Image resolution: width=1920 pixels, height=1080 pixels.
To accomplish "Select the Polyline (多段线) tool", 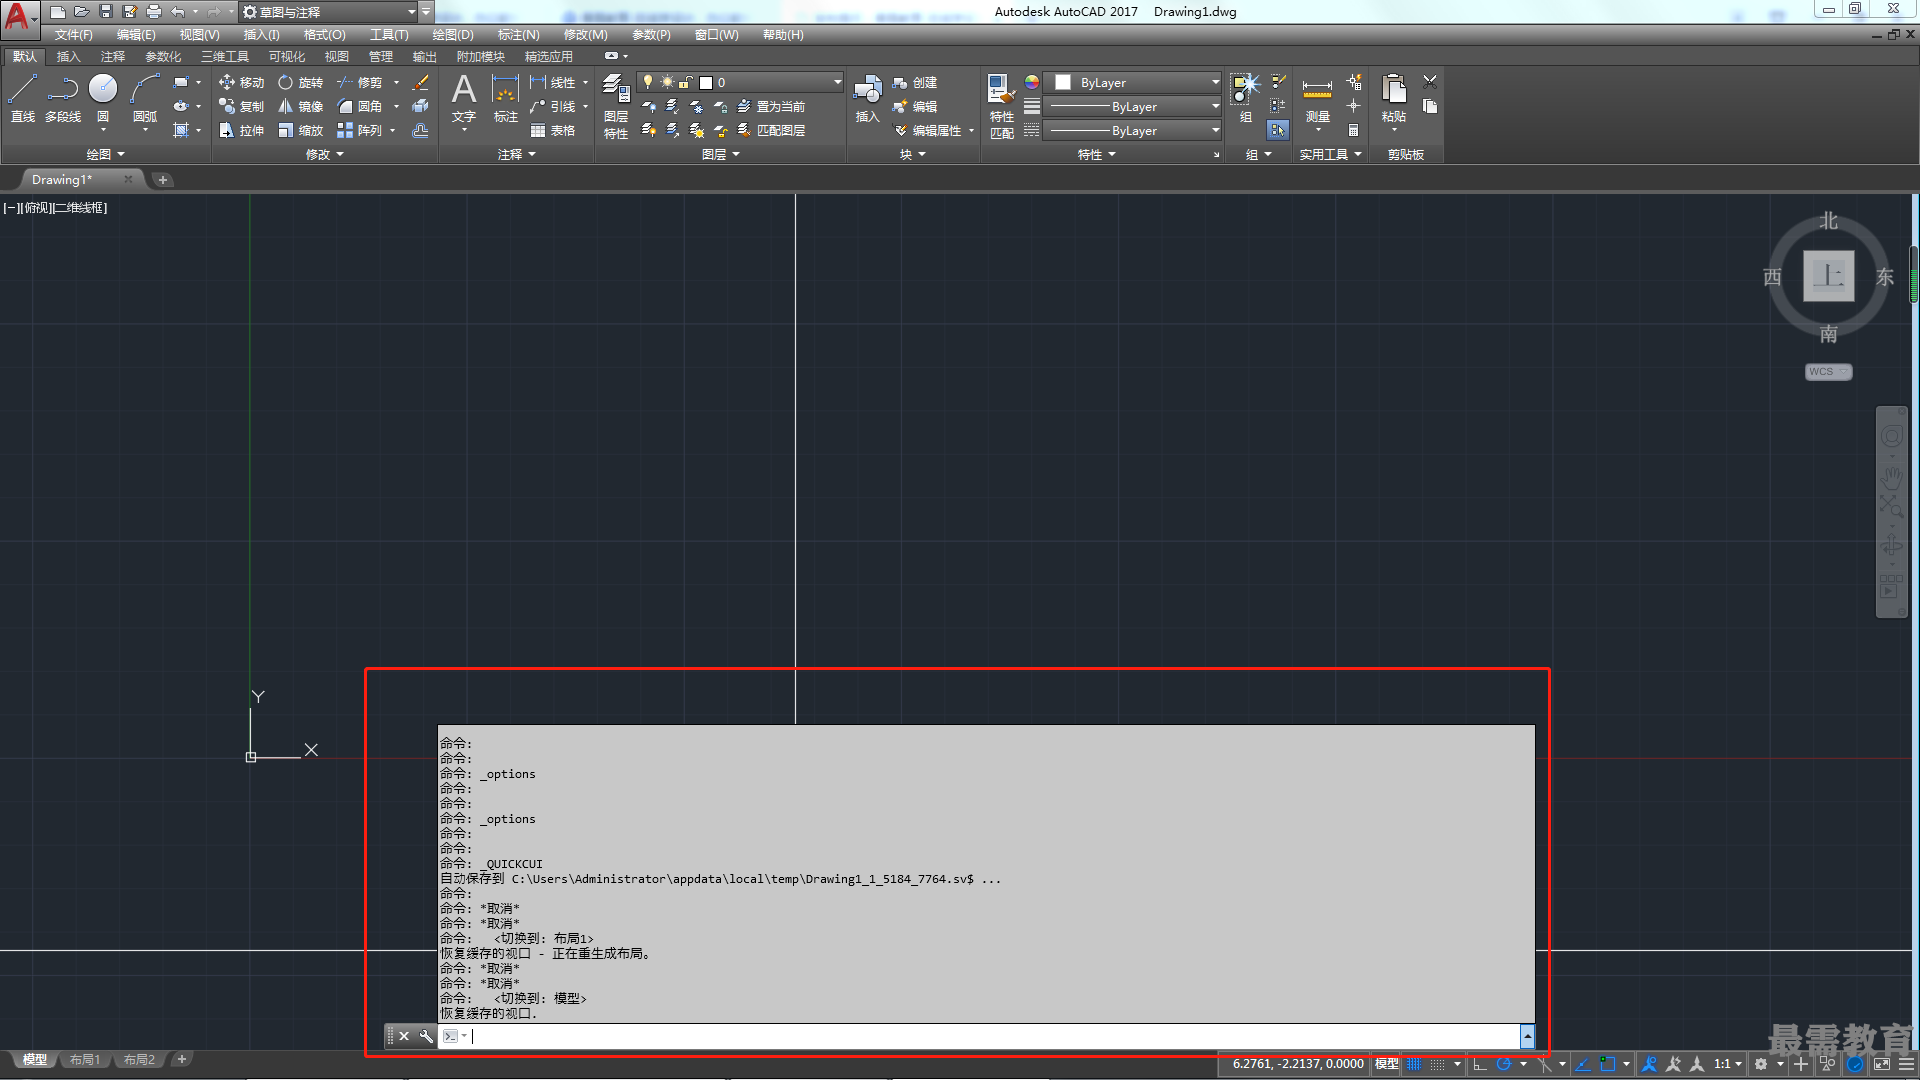I will (x=63, y=98).
